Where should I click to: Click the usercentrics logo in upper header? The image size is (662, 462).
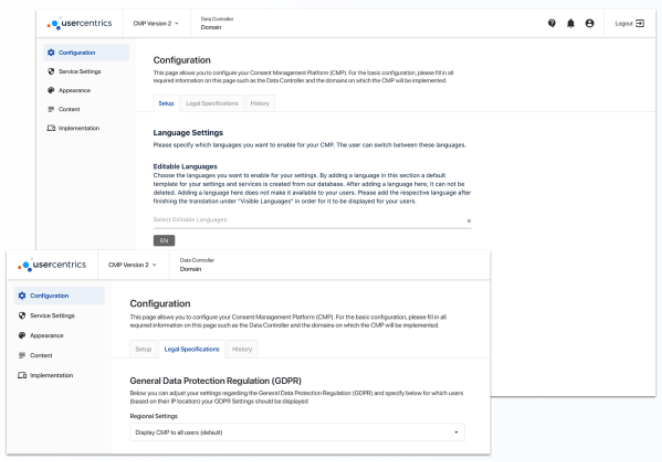click(x=79, y=23)
